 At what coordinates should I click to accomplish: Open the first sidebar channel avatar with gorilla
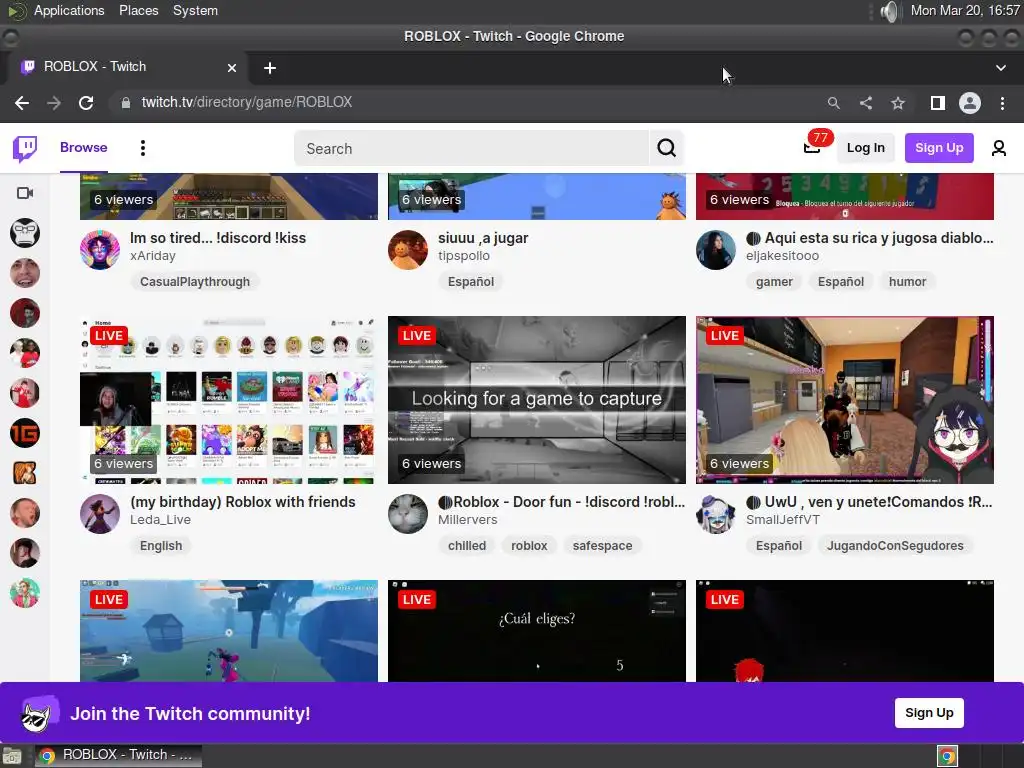point(25,232)
